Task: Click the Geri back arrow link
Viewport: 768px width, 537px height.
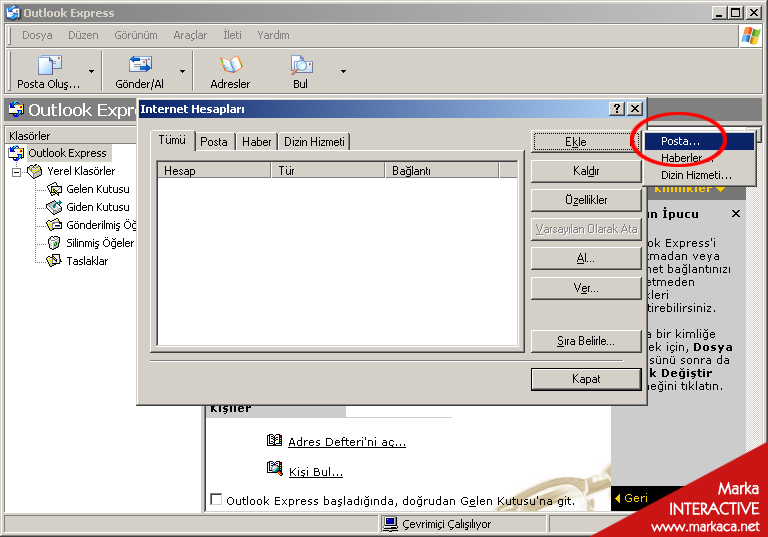Action: (631, 498)
